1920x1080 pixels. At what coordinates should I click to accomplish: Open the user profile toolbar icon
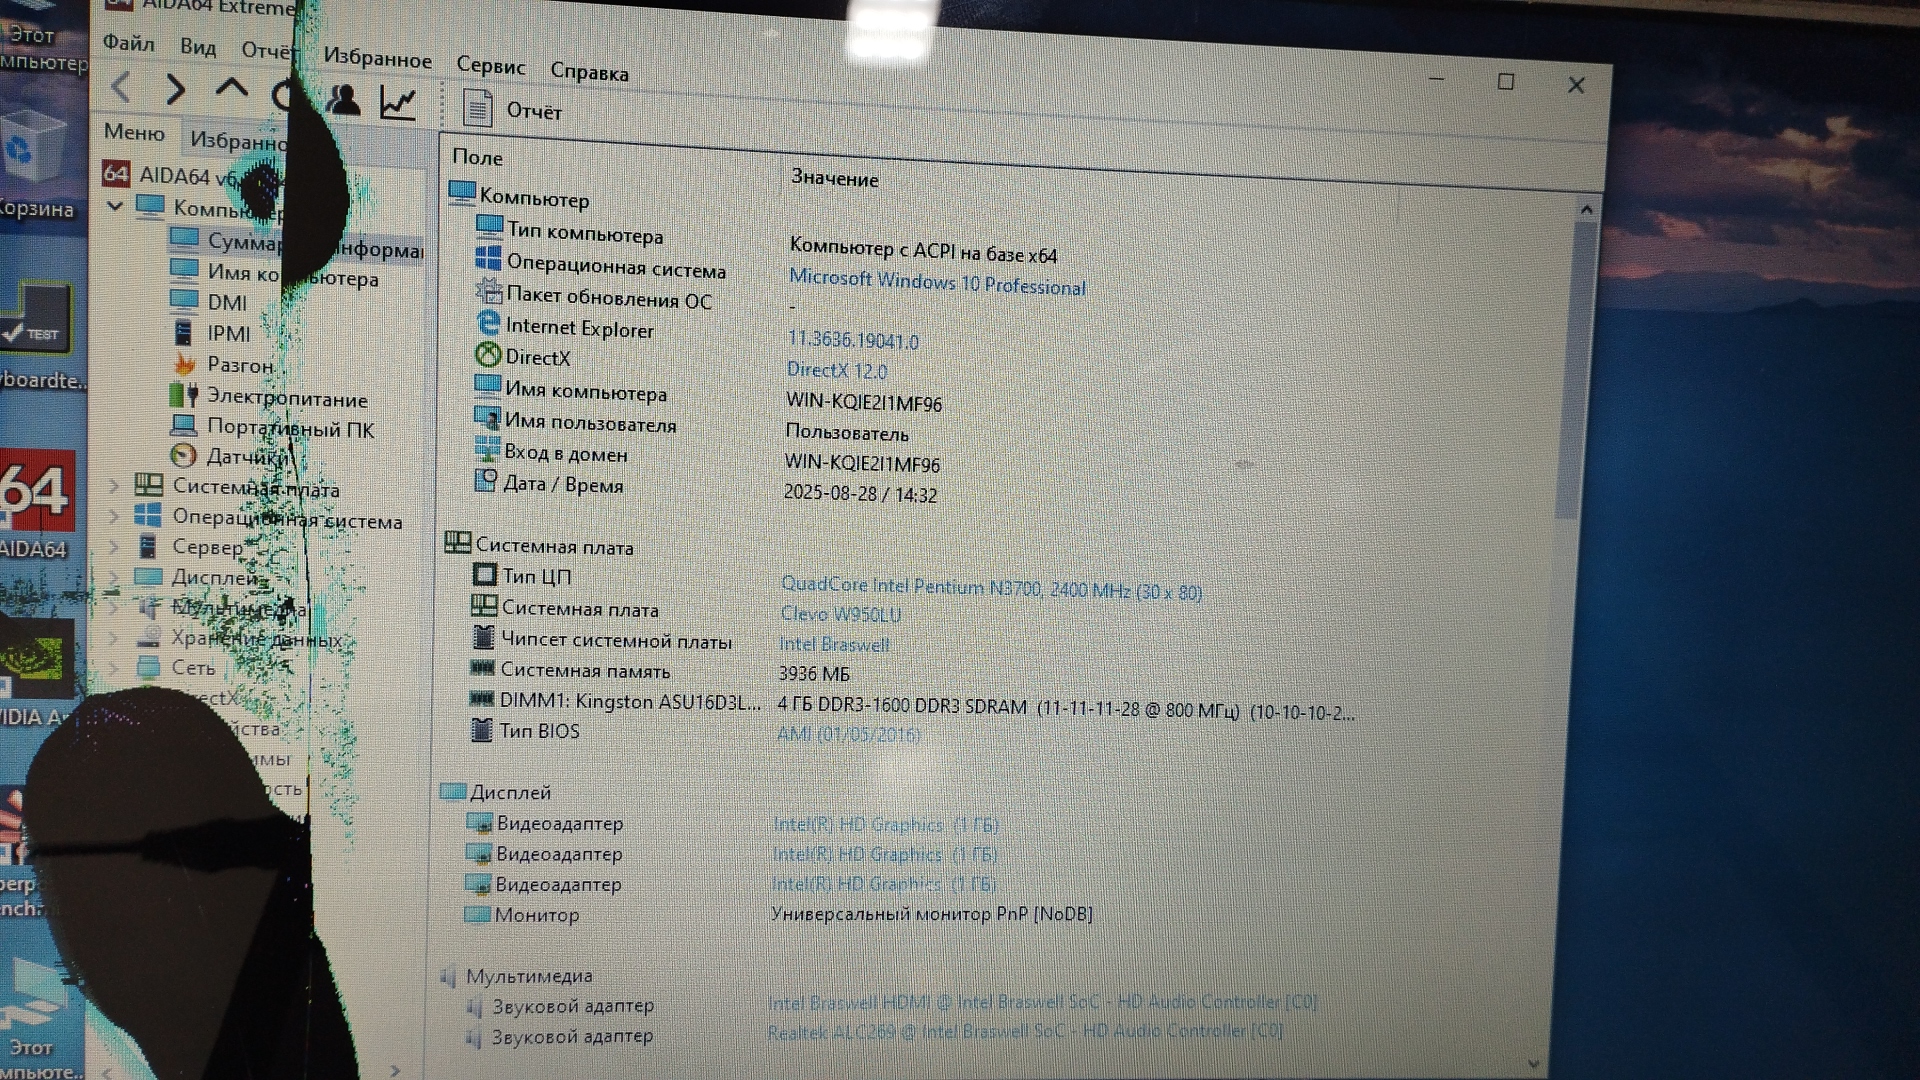(x=344, y=99)
